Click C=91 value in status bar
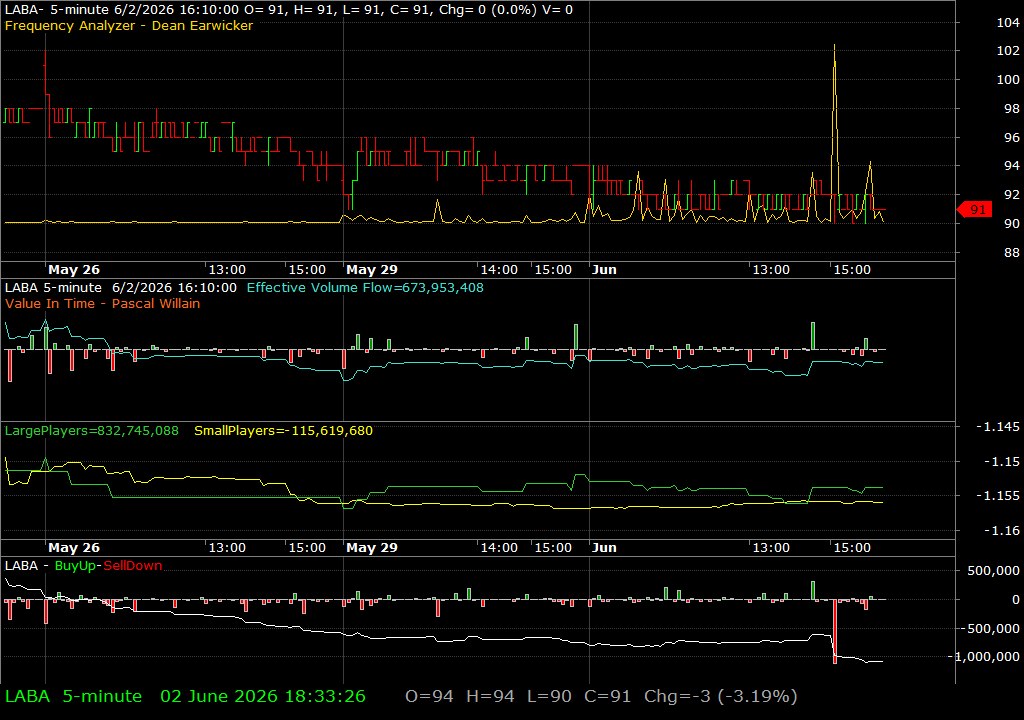Screen dimensions: 1024x720 pyautogui.click(x=607, y=696)
